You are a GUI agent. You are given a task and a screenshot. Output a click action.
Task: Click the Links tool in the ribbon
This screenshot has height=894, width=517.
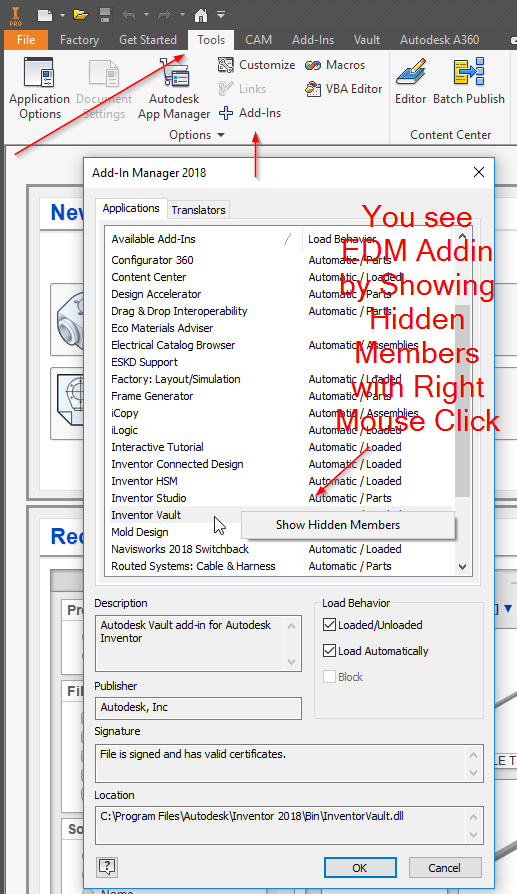242,88
